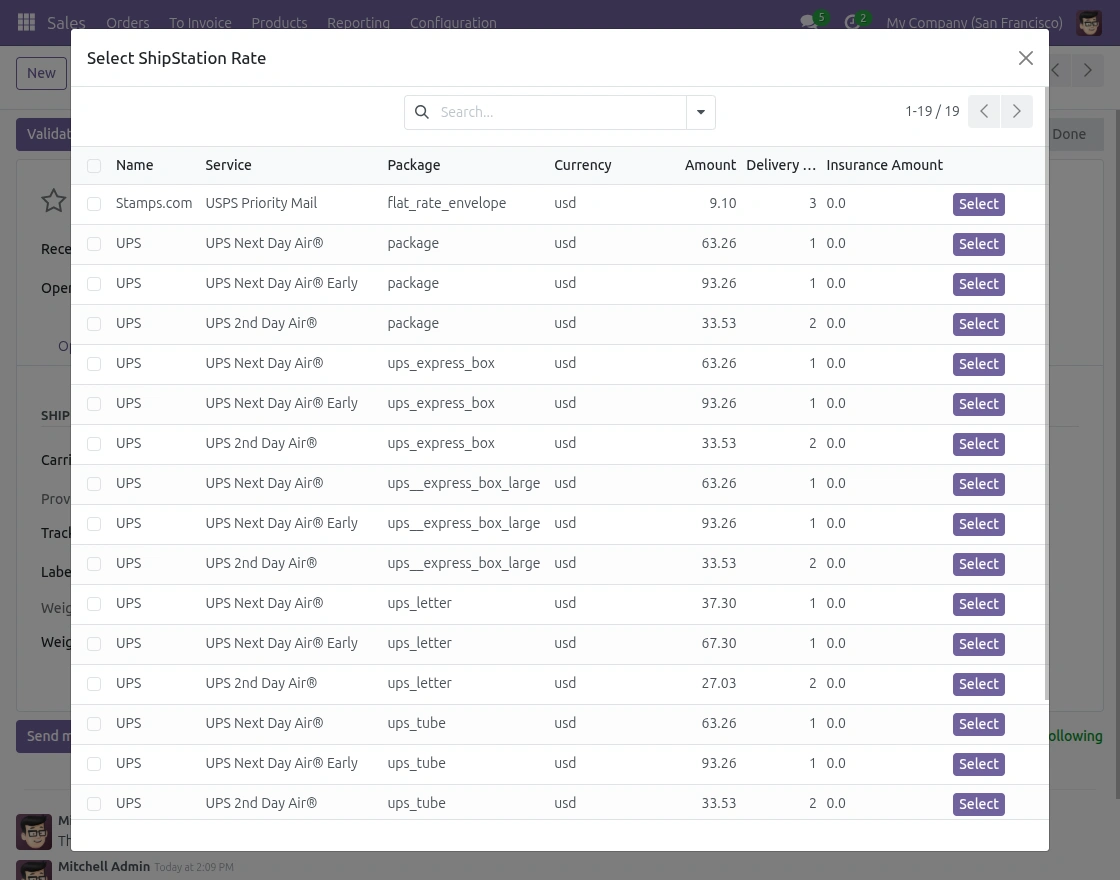Go to previous page of rates
This screenshot has height=880, width=1120.
(984, 112)
